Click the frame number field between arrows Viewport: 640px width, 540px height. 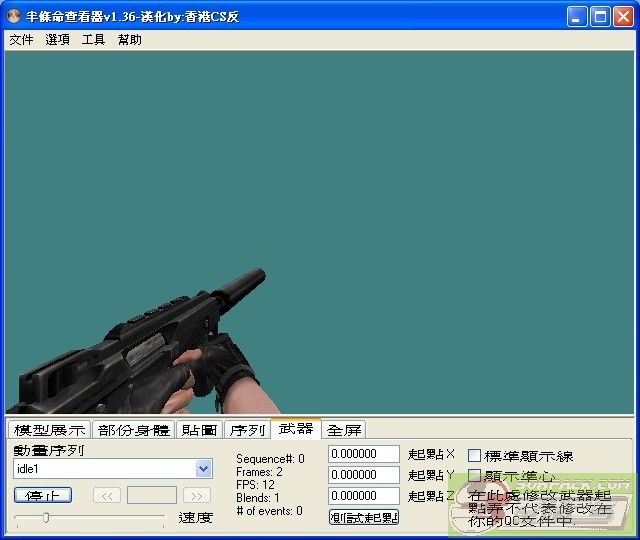[x=152, y=496]
